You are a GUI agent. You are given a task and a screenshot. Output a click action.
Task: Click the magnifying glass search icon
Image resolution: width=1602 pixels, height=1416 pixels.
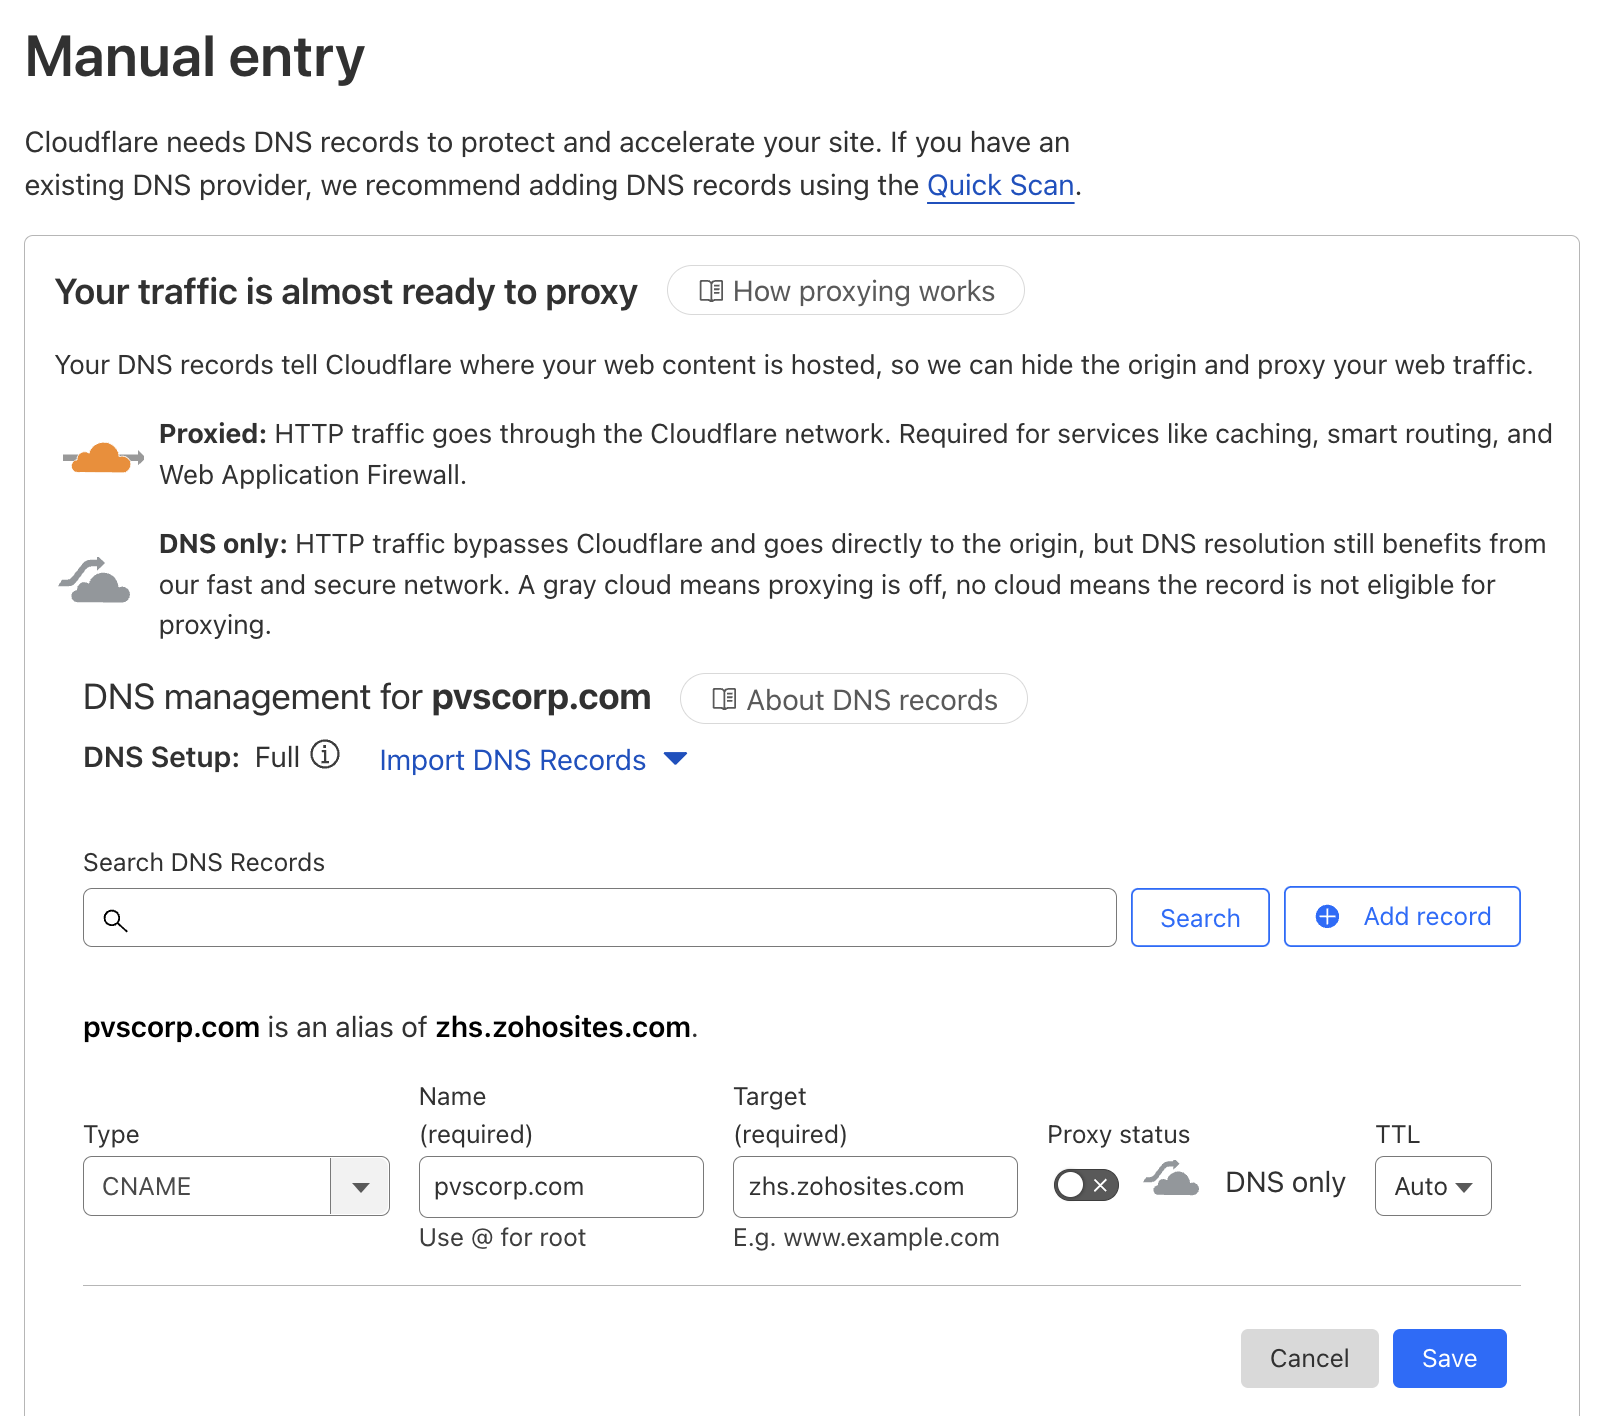pyautogui.click(x=116, y=920)
